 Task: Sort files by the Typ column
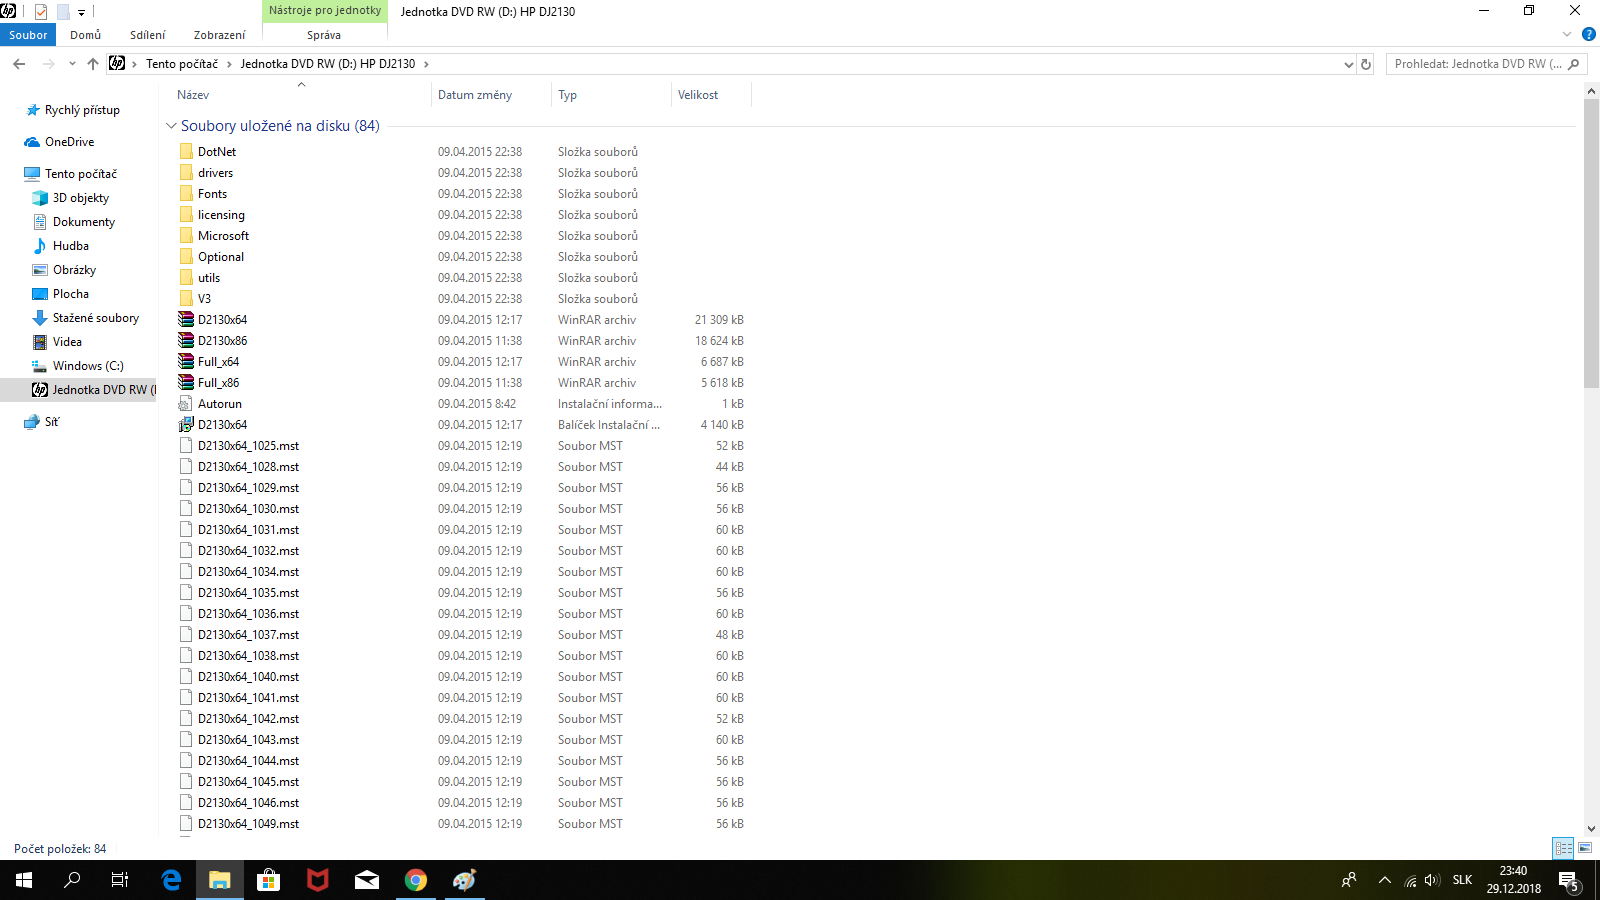click(x=611, y=95)
